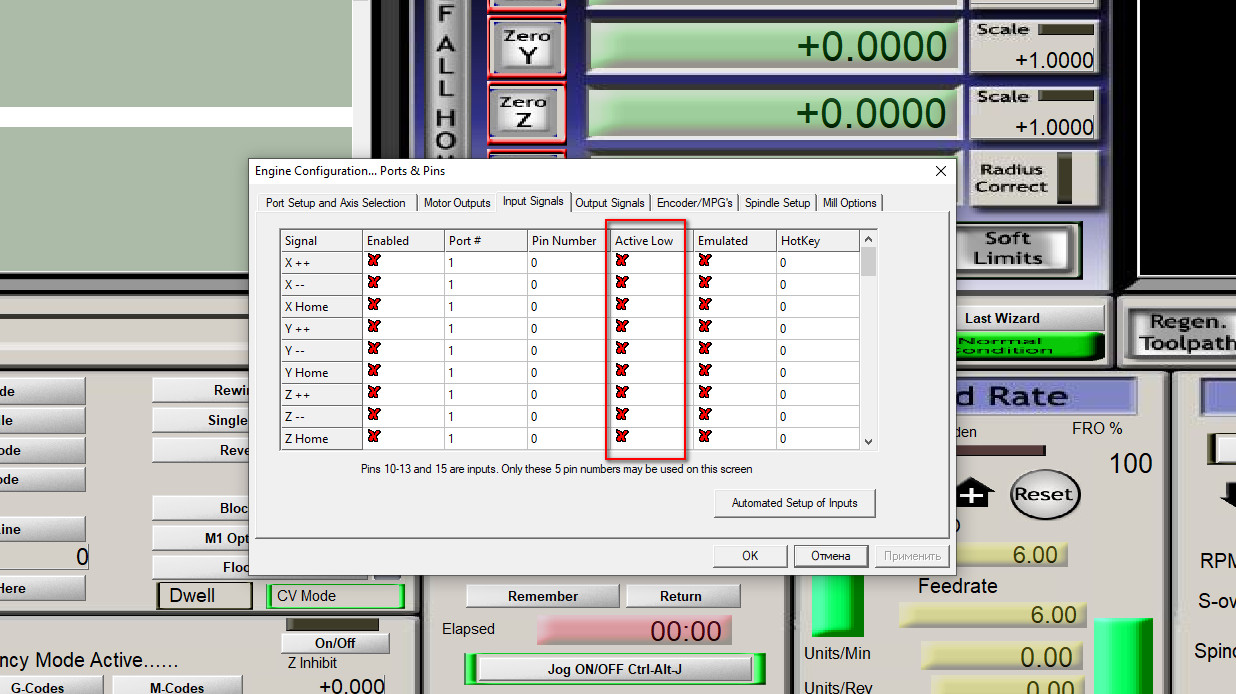Toggle Enabled for Y -- signal
Screen dimensions: 1236x694
(374, 348)
